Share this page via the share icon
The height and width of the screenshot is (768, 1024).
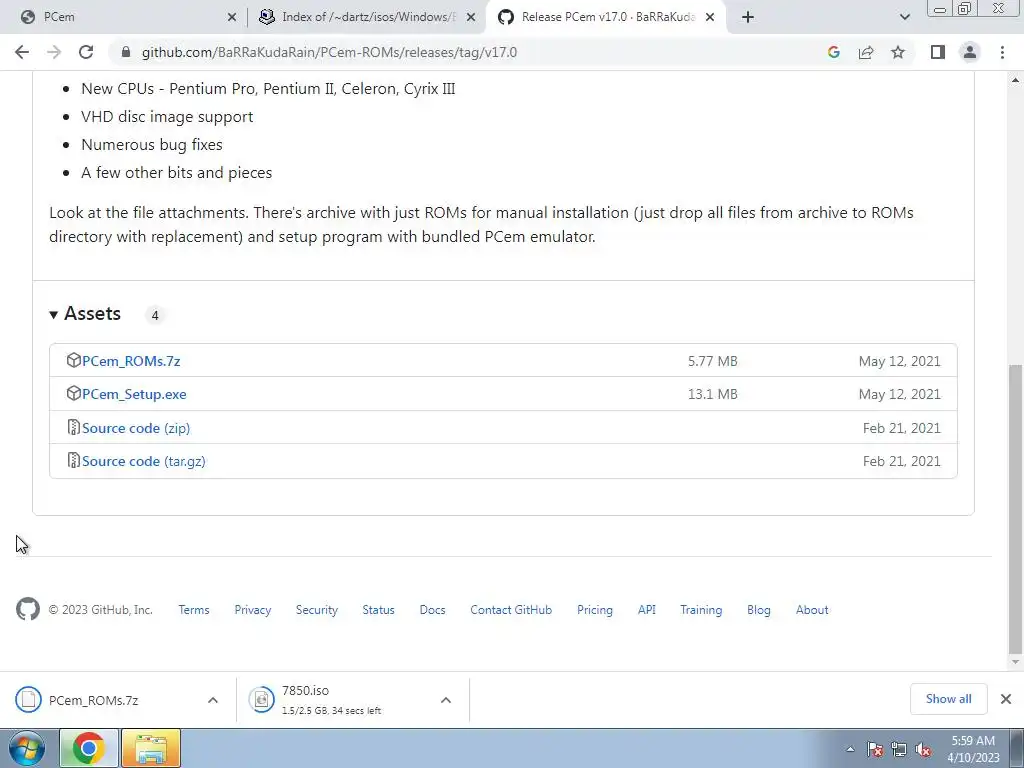[866, 52]
